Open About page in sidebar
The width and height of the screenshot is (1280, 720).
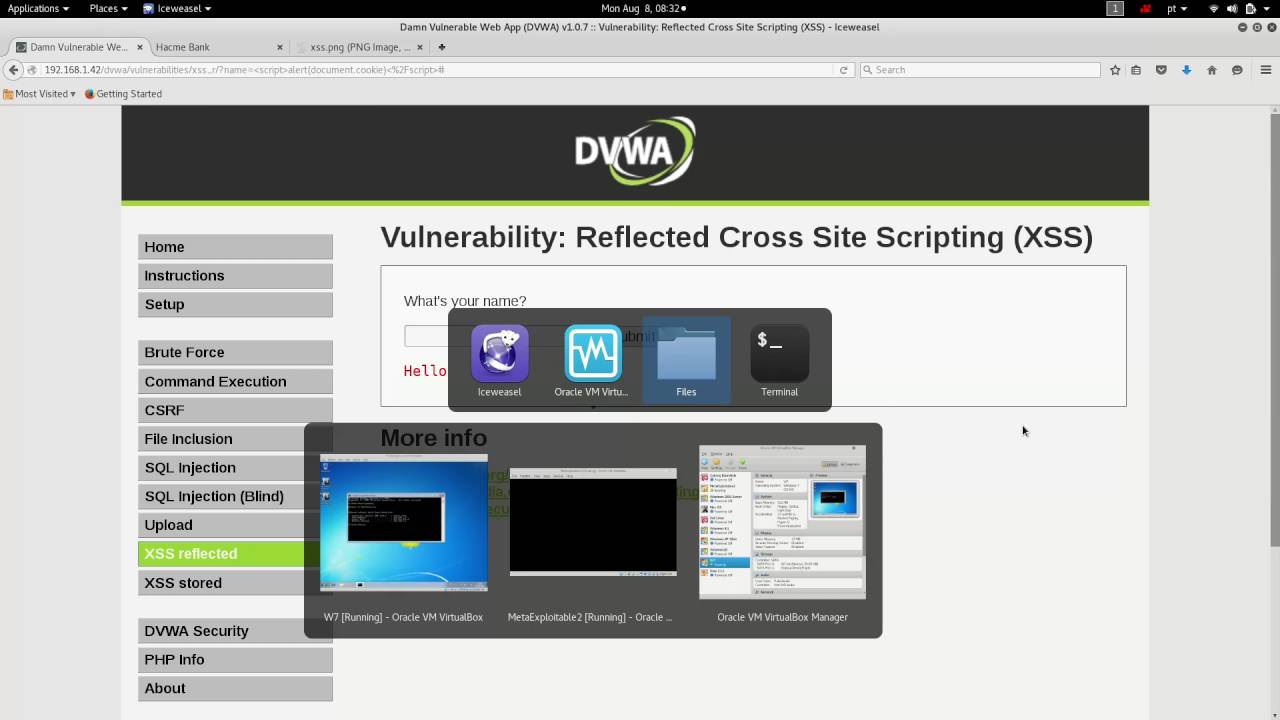pos(235,688)
